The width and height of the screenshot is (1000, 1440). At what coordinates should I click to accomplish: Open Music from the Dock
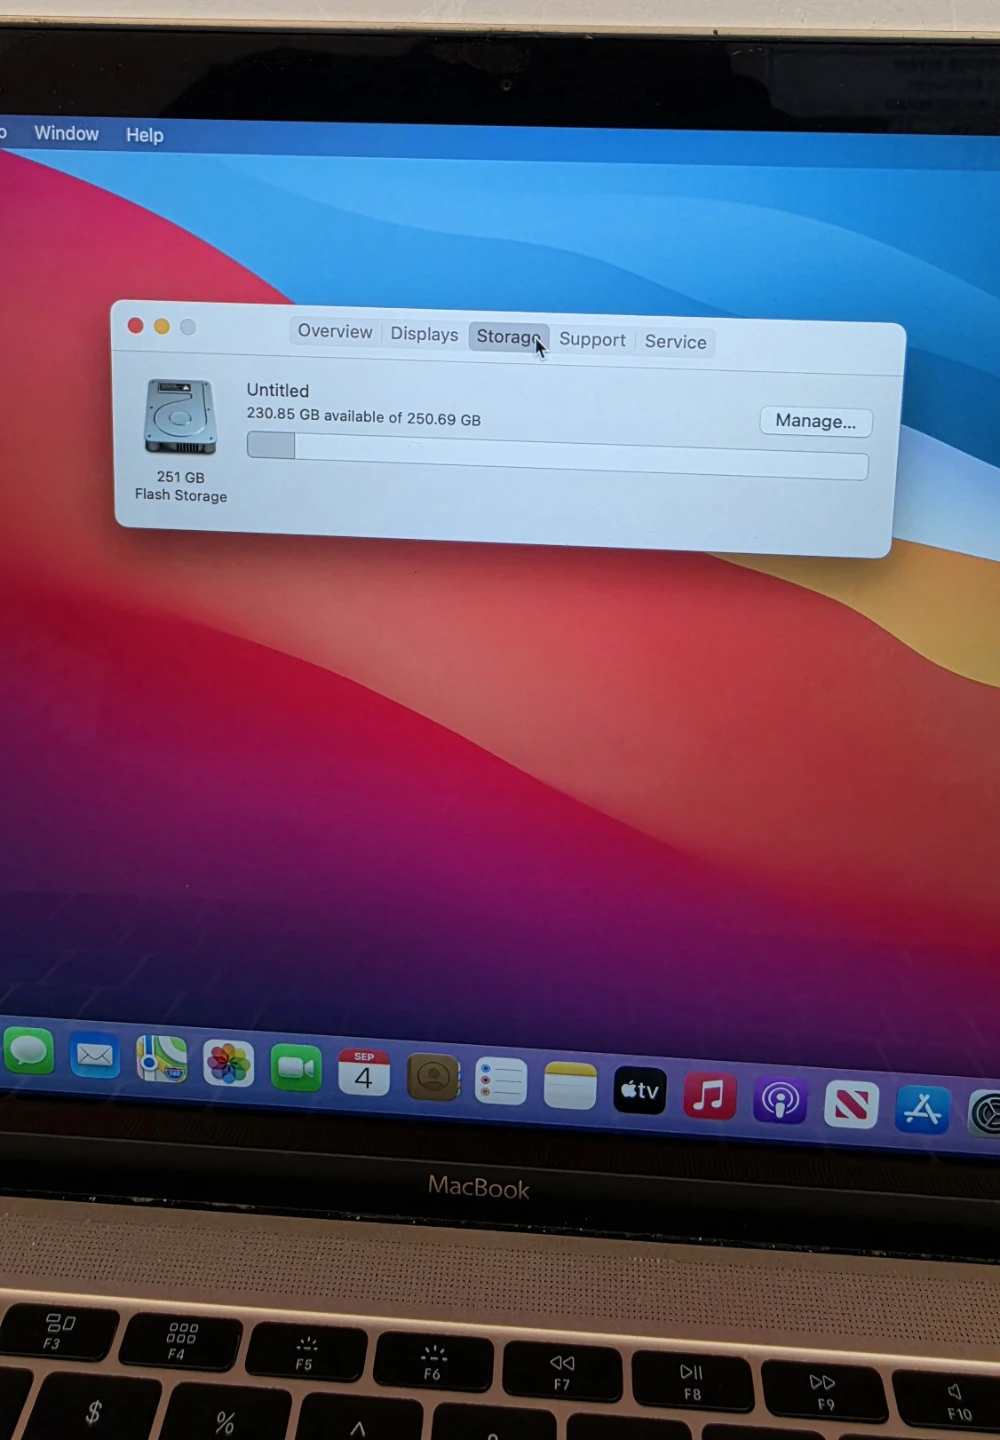[710, 1095]
